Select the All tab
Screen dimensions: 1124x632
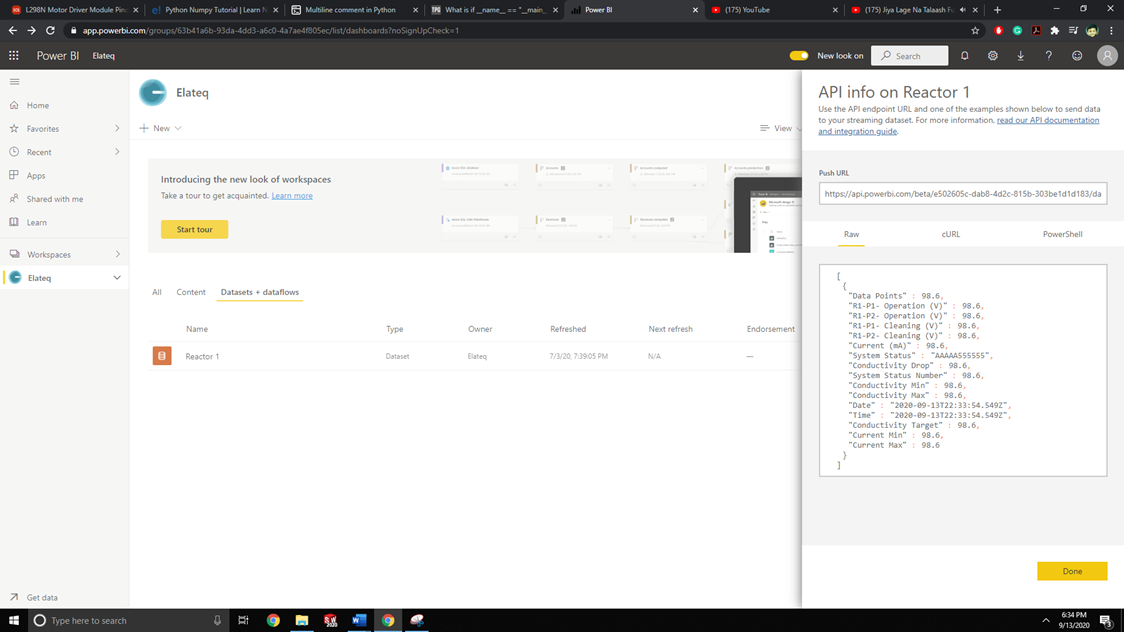[156, 292]
